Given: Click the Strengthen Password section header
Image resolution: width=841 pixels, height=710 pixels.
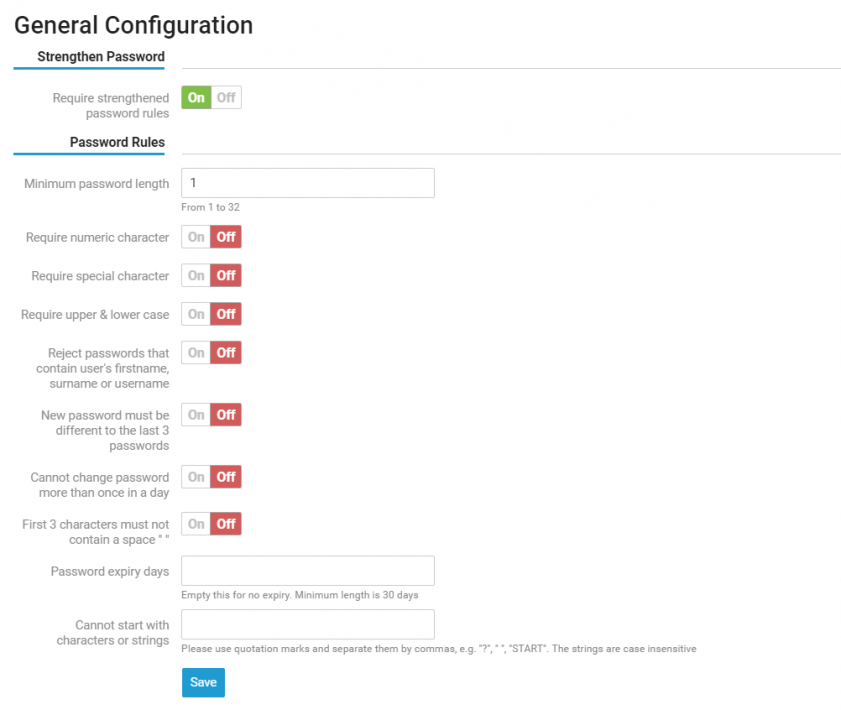Looking at the screenshot, I should coord(101,57).
